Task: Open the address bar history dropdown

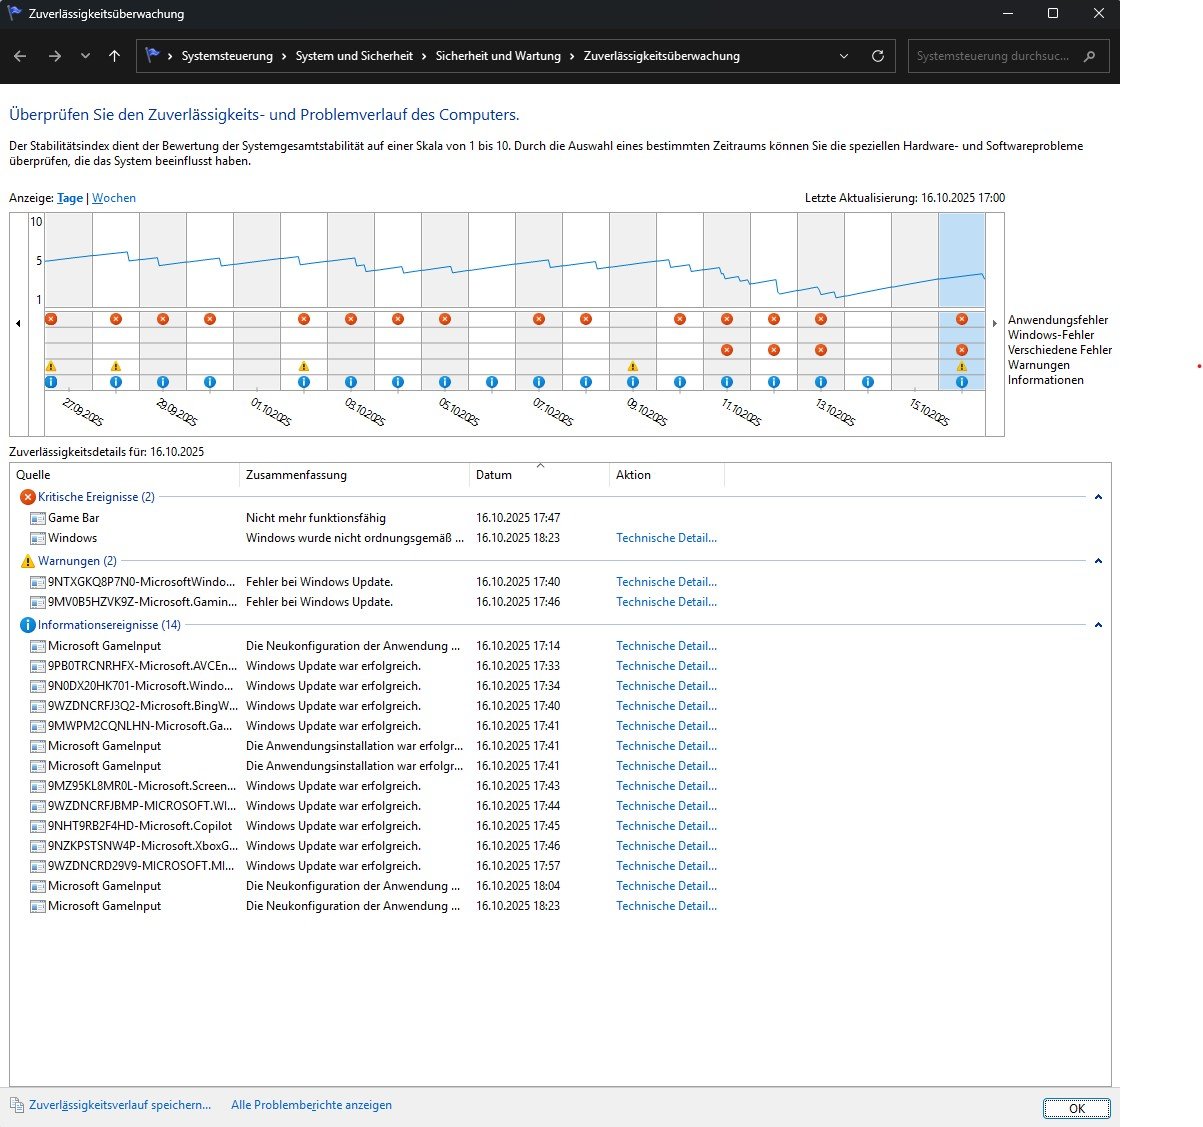Action: (844, 56)
